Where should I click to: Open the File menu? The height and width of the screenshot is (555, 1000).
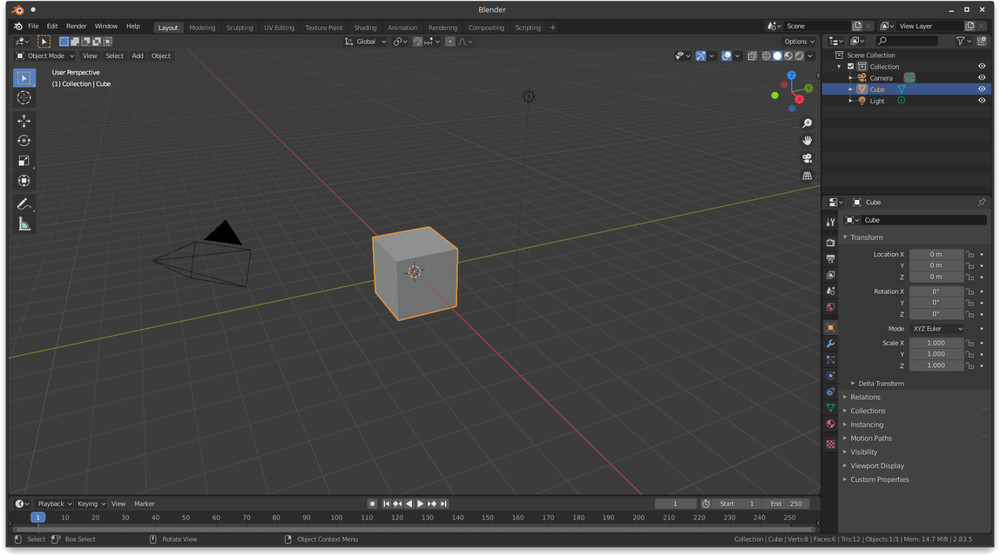[33, 27]
